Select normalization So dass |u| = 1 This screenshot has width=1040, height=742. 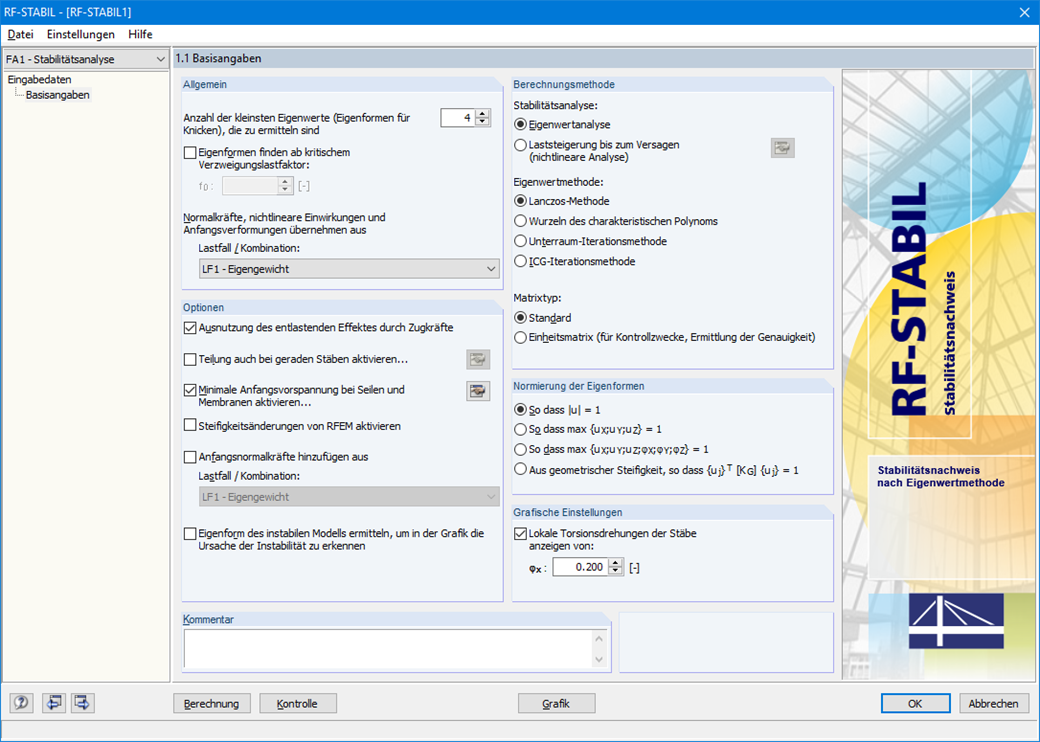[521, 410]
